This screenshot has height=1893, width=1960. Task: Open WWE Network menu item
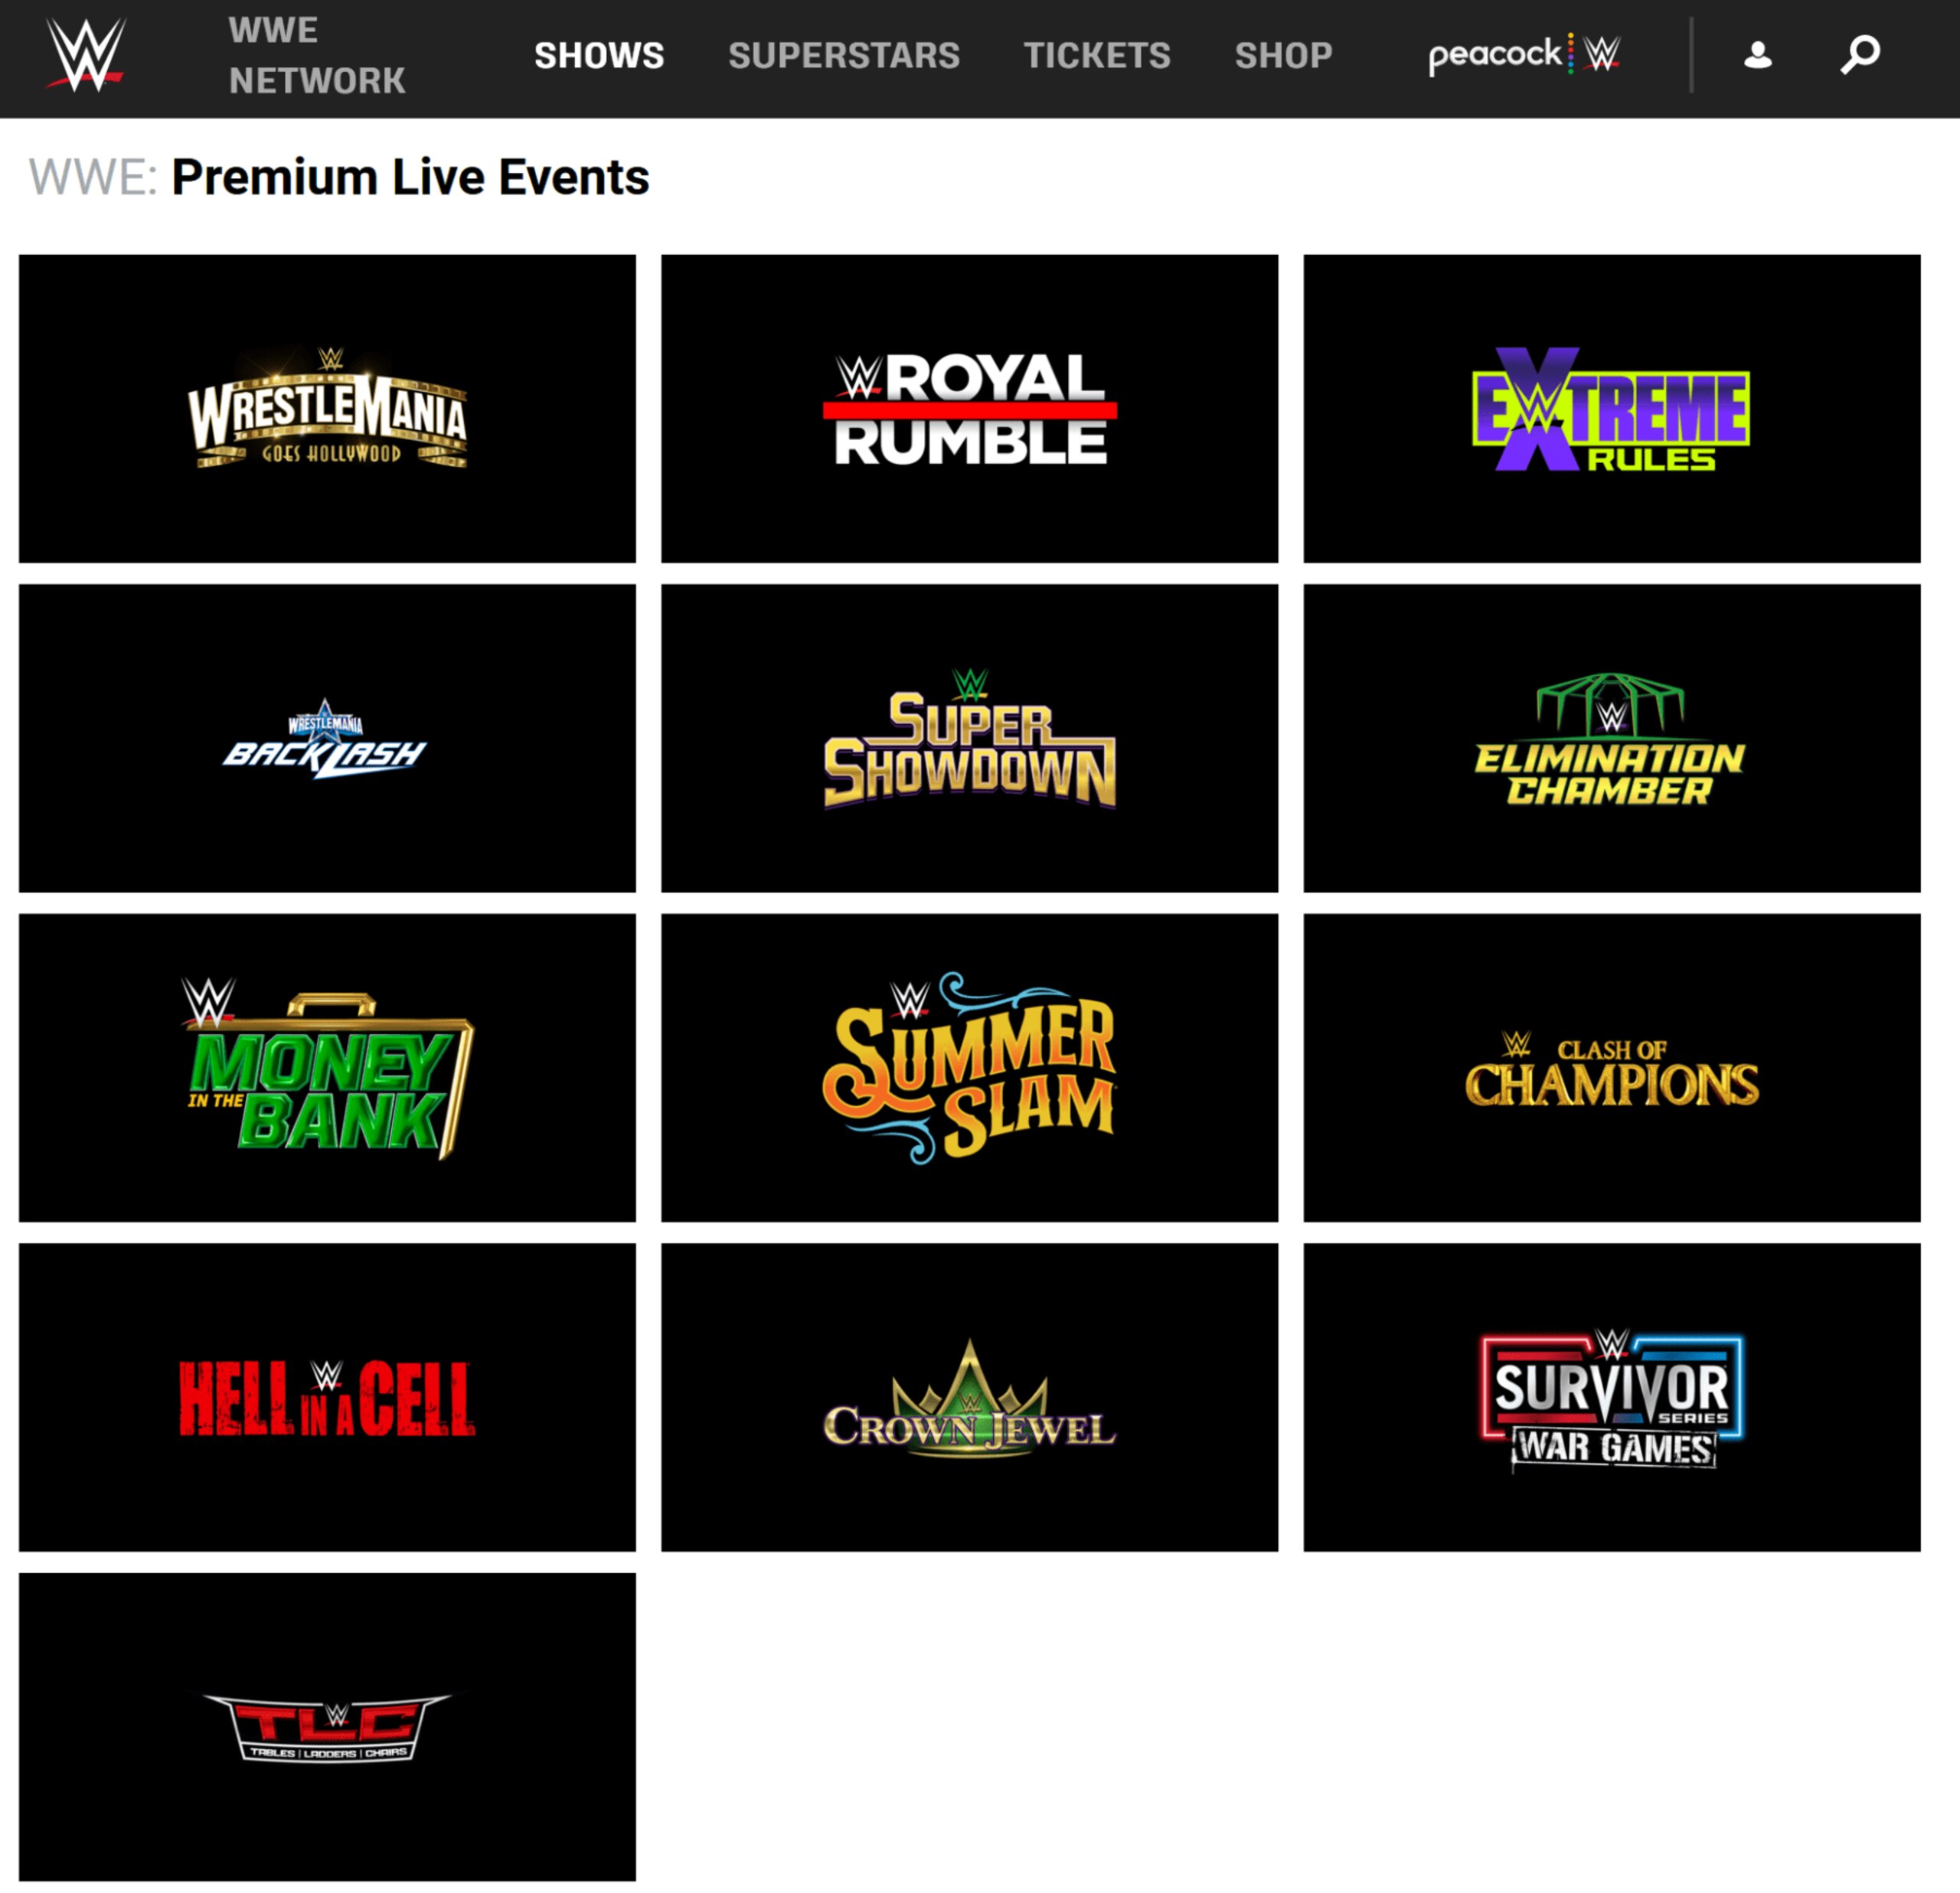pos(317,56)
